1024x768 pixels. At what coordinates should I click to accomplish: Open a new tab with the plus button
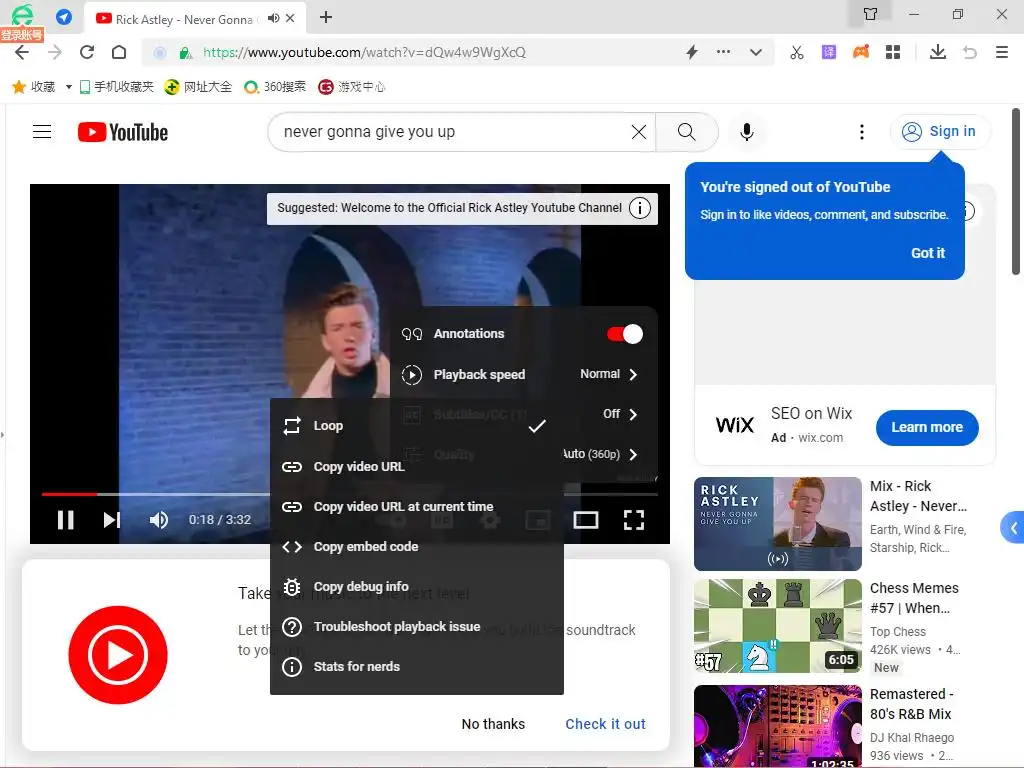(326, 18)
